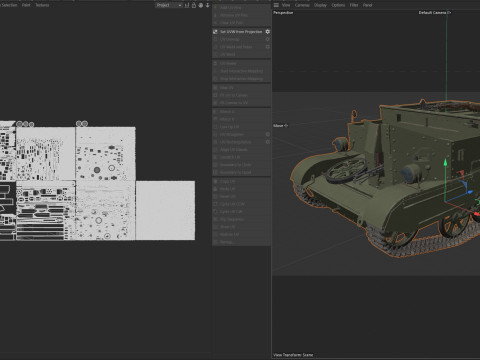The width and height of the screenshot is (480, 360).
Task: Open the Textures menu in texture view
Action: pyautogui.click(x=42, y=5)
